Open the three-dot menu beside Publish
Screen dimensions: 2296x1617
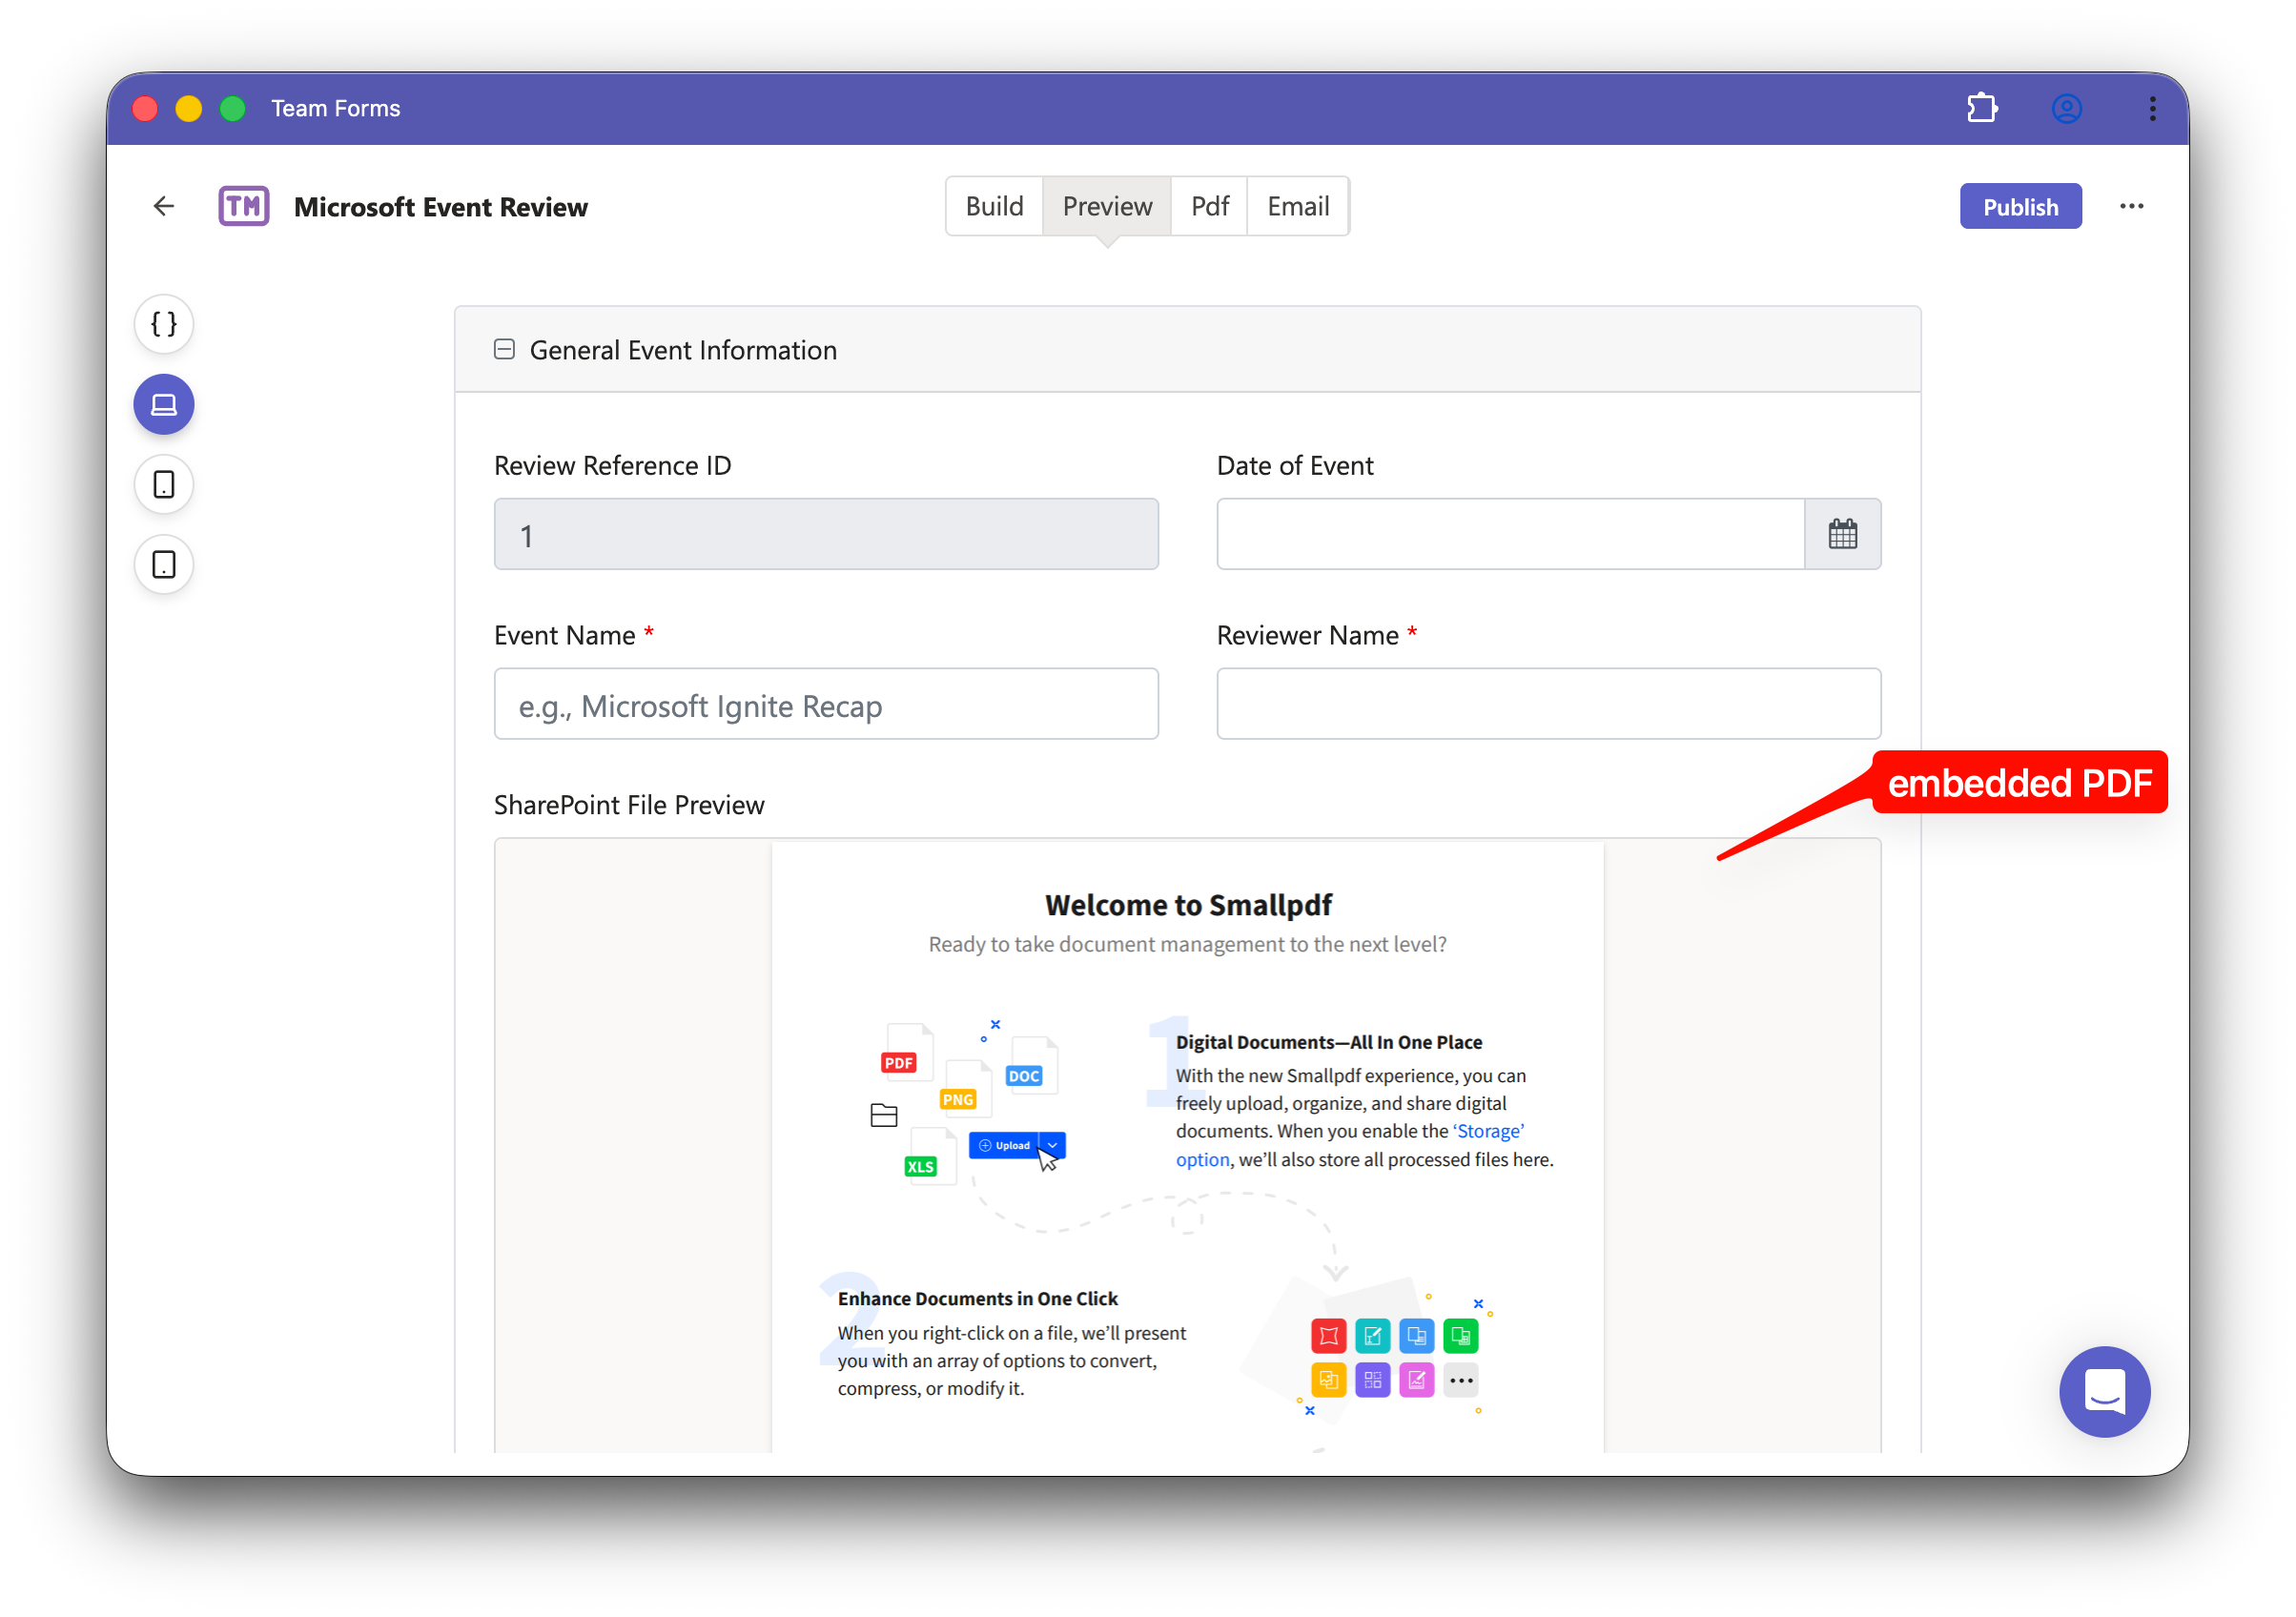coord(2131,206)
